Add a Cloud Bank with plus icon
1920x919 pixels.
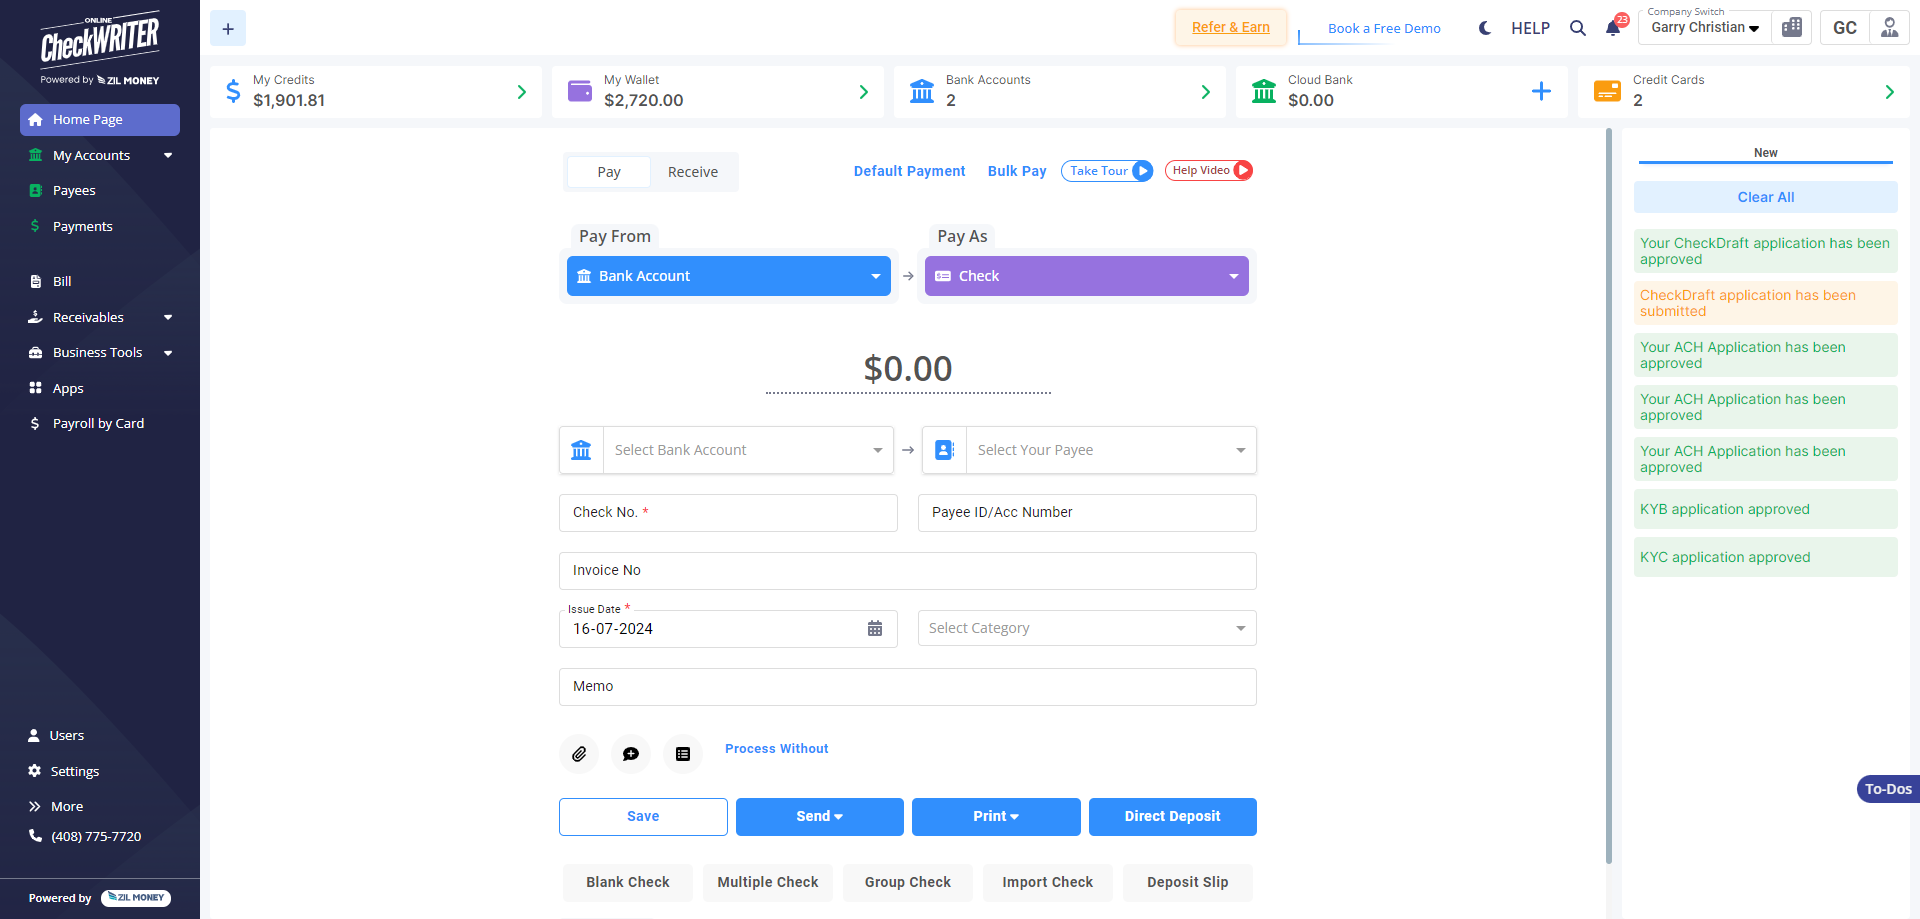pos(1541,92)
